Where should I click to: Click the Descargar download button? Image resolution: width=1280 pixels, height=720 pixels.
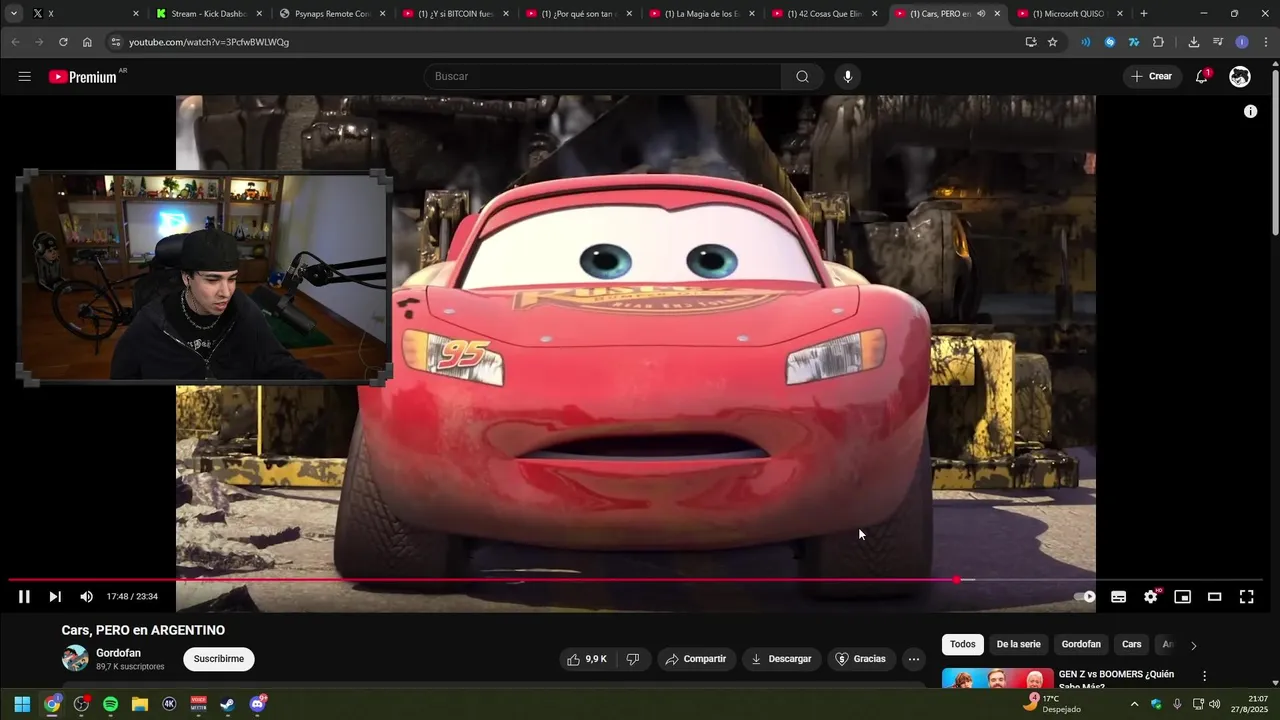[x=781, y=659]
